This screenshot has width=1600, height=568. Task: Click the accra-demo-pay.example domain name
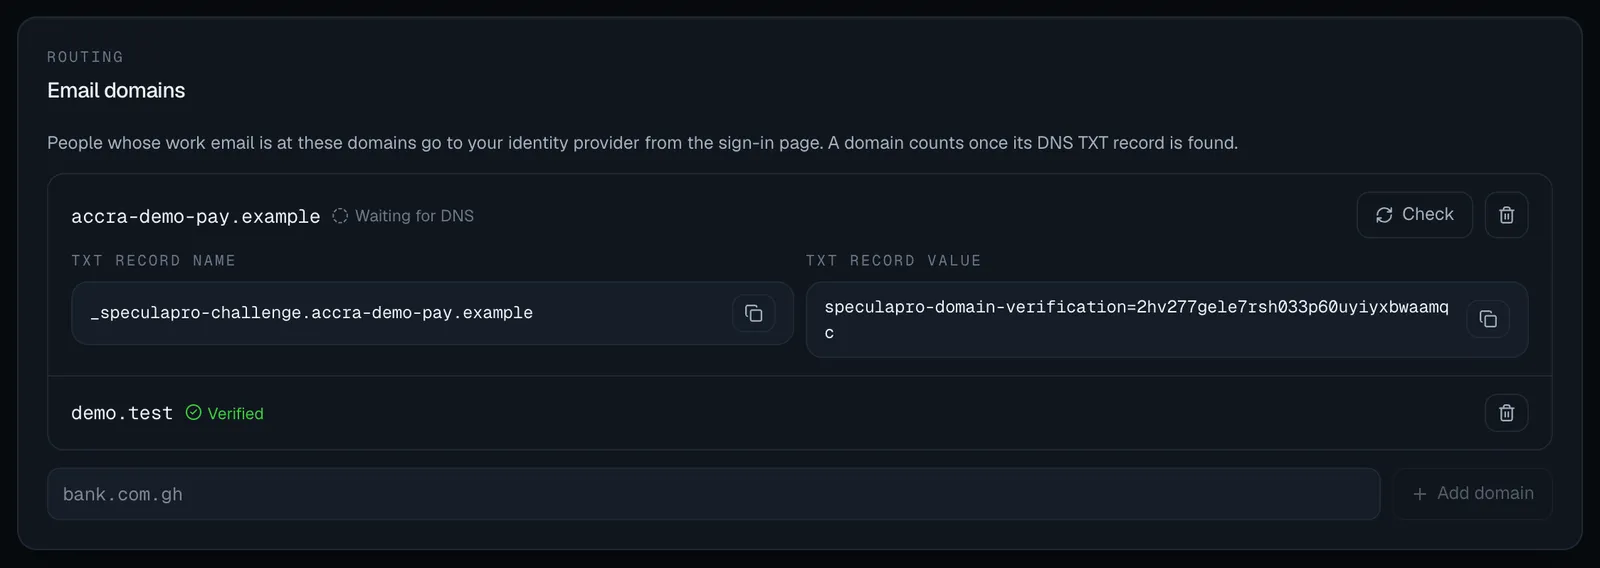(x=195, y=216)
